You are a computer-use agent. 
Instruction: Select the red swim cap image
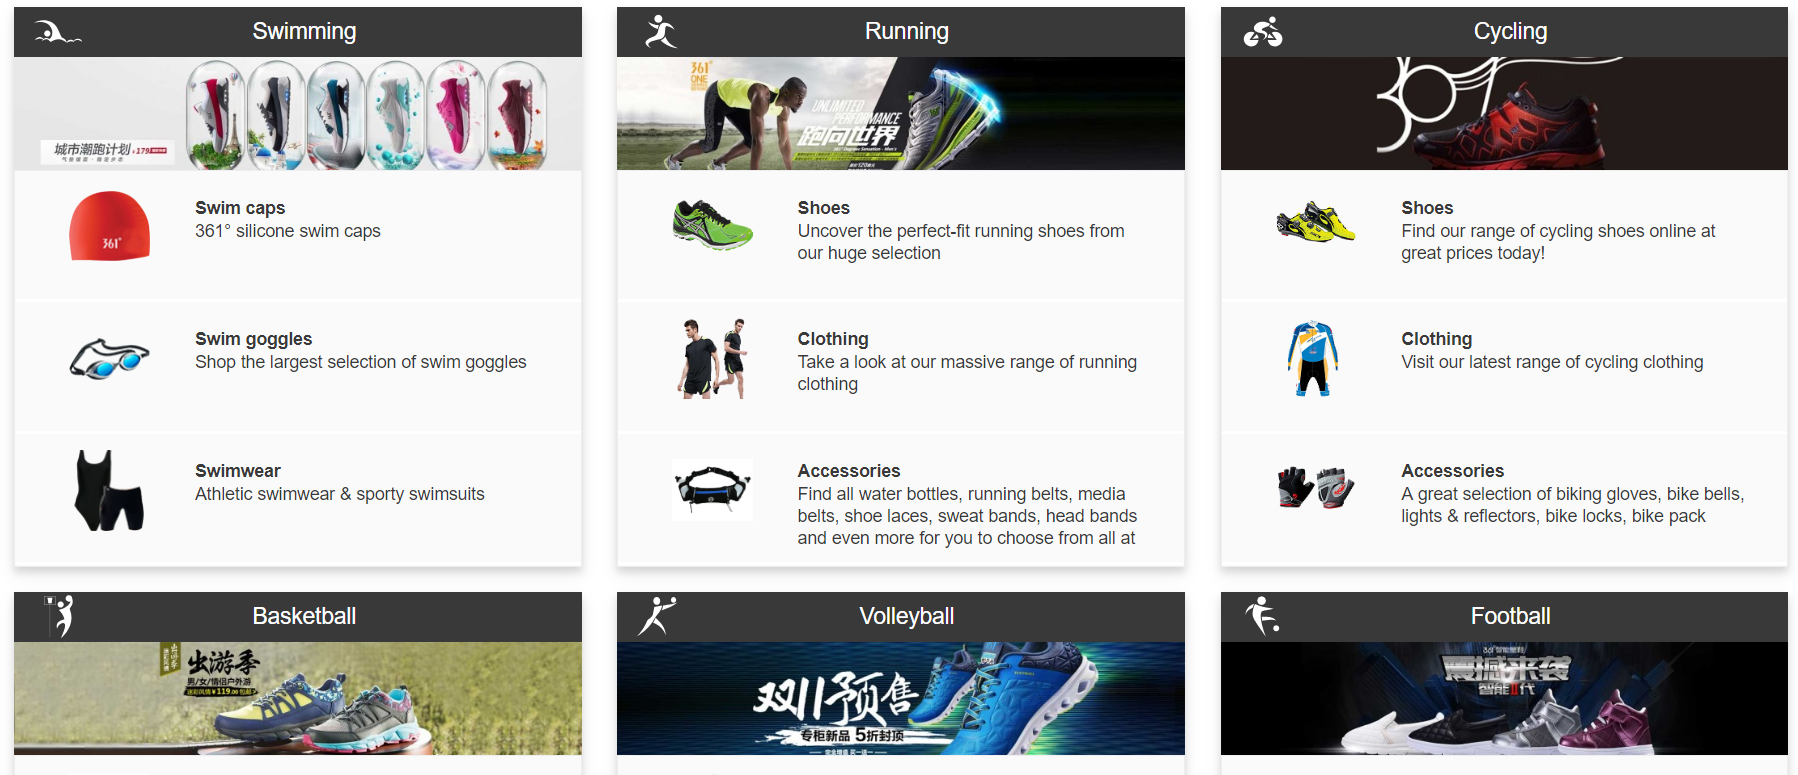coord(110,227)
